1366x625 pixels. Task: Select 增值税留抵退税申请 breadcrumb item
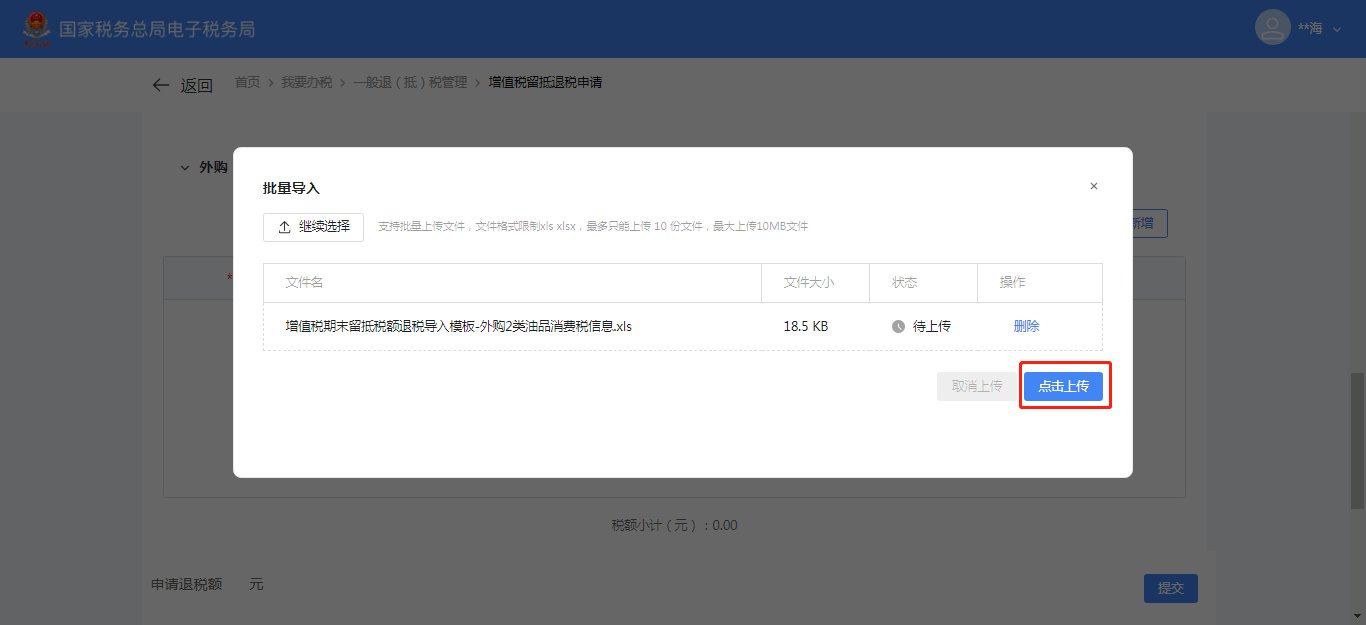[x=544, y=82]
